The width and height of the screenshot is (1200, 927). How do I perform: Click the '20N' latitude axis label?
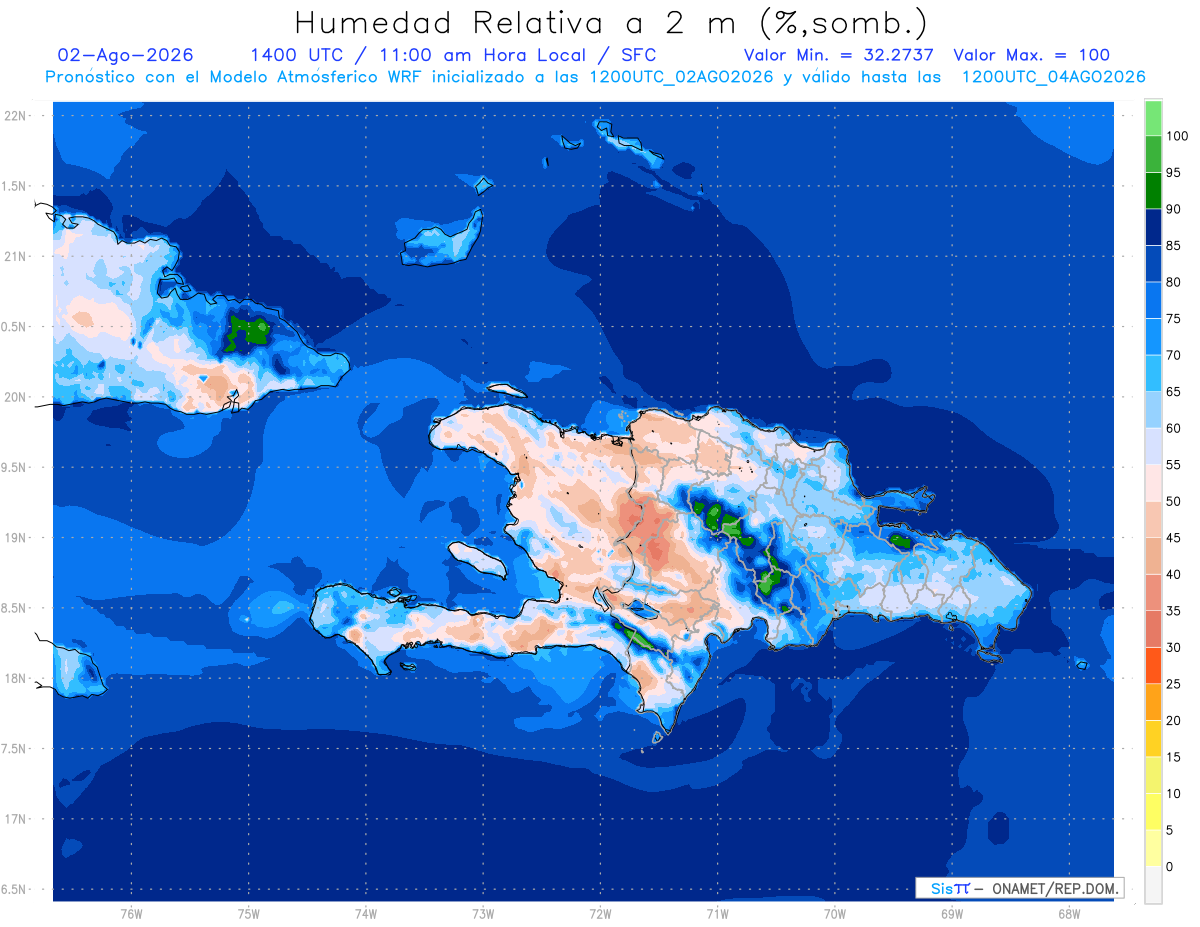(16, 397)
